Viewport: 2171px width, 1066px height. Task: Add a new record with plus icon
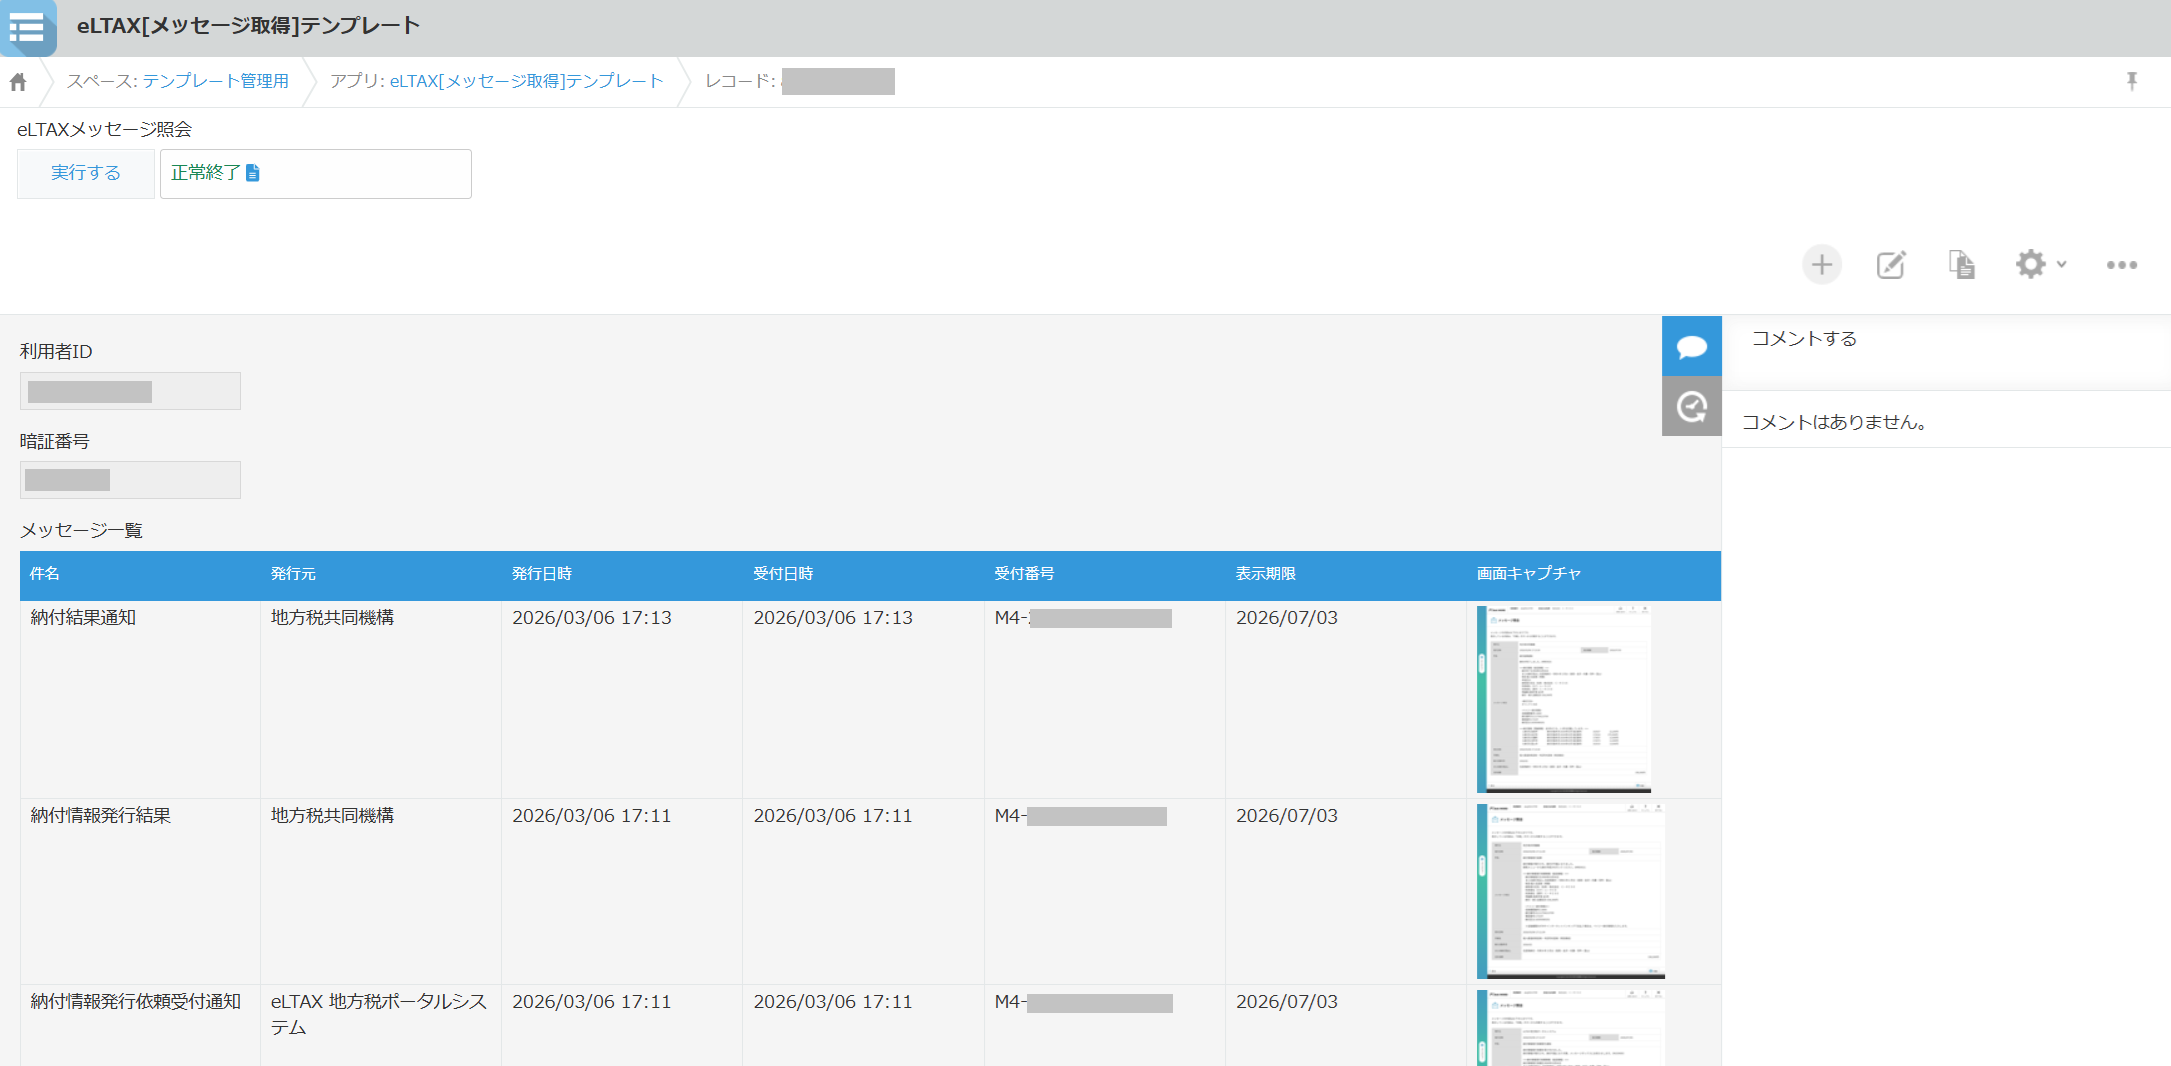coord(1821,265)
